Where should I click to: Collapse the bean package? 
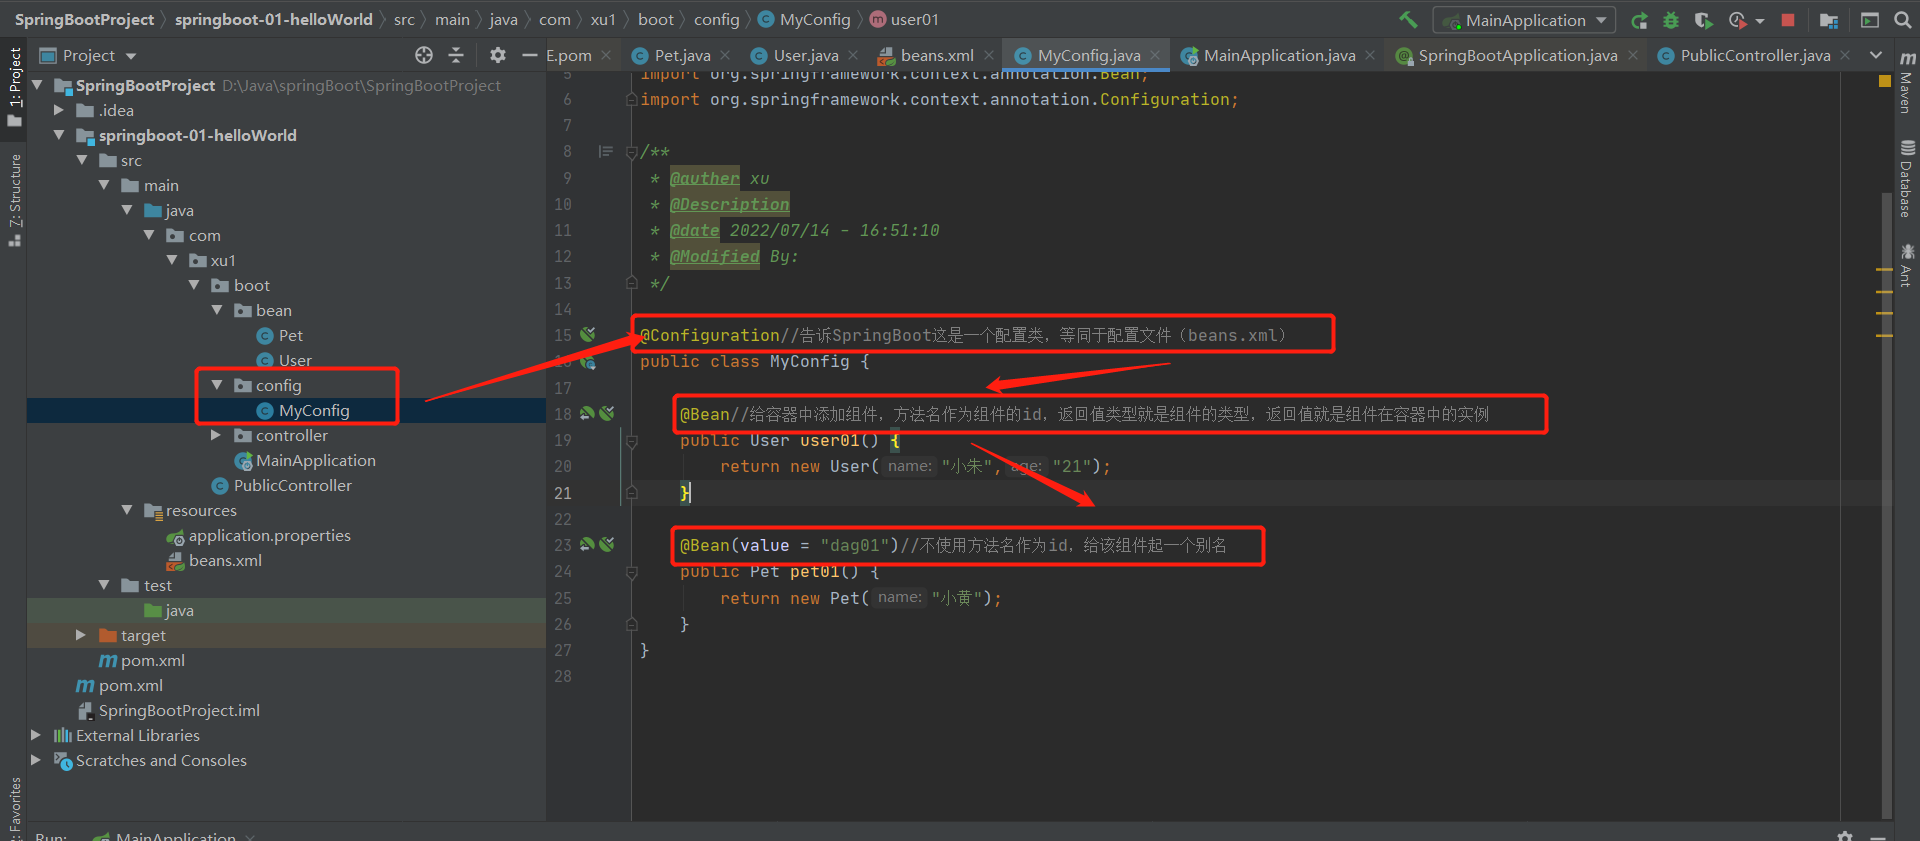pos(217,310)
